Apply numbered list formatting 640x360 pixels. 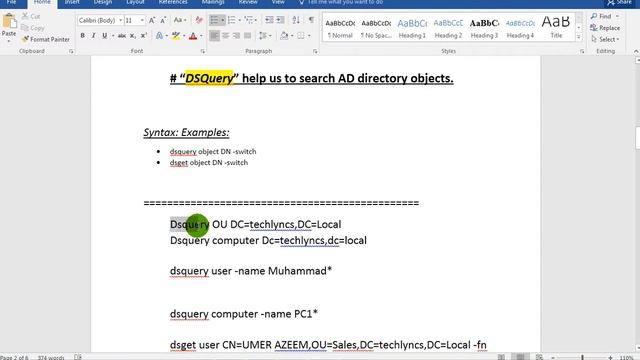pos(231,20)
